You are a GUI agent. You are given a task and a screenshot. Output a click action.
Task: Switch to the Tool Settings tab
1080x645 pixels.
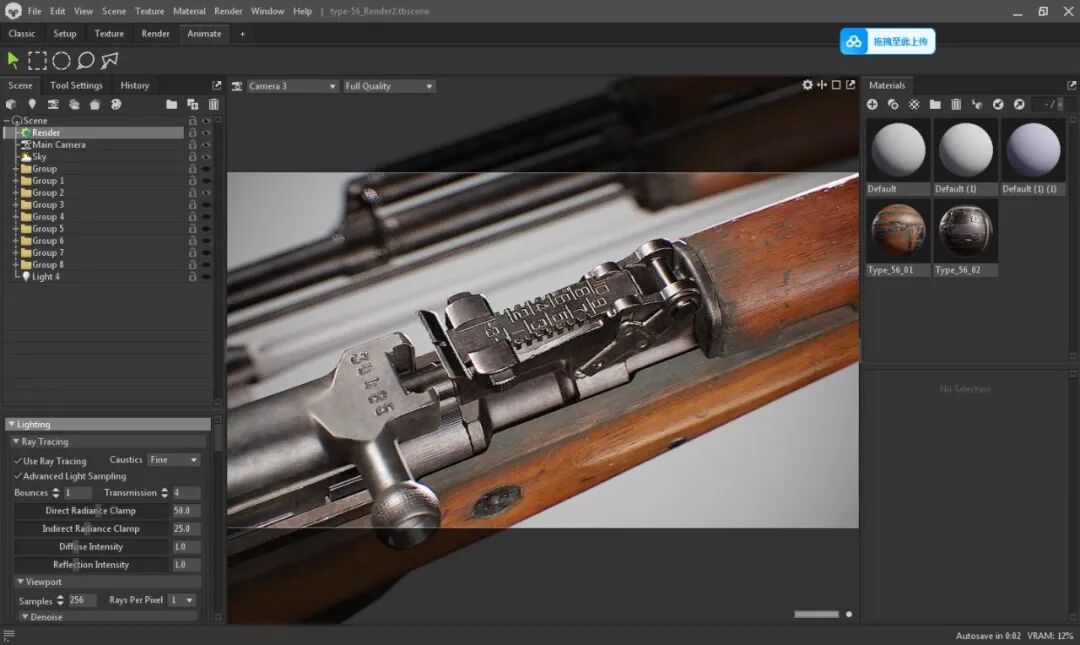click(x=76, y=85)
